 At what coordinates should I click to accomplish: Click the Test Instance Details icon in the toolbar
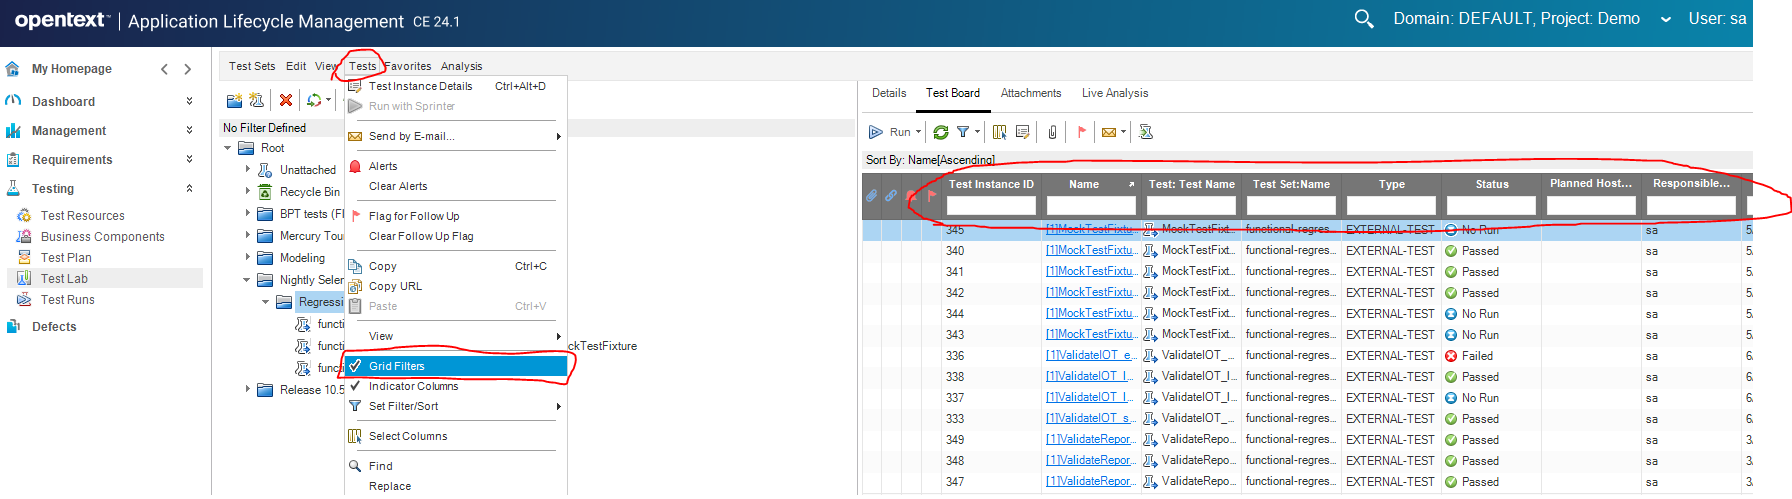pos(1022,132)
